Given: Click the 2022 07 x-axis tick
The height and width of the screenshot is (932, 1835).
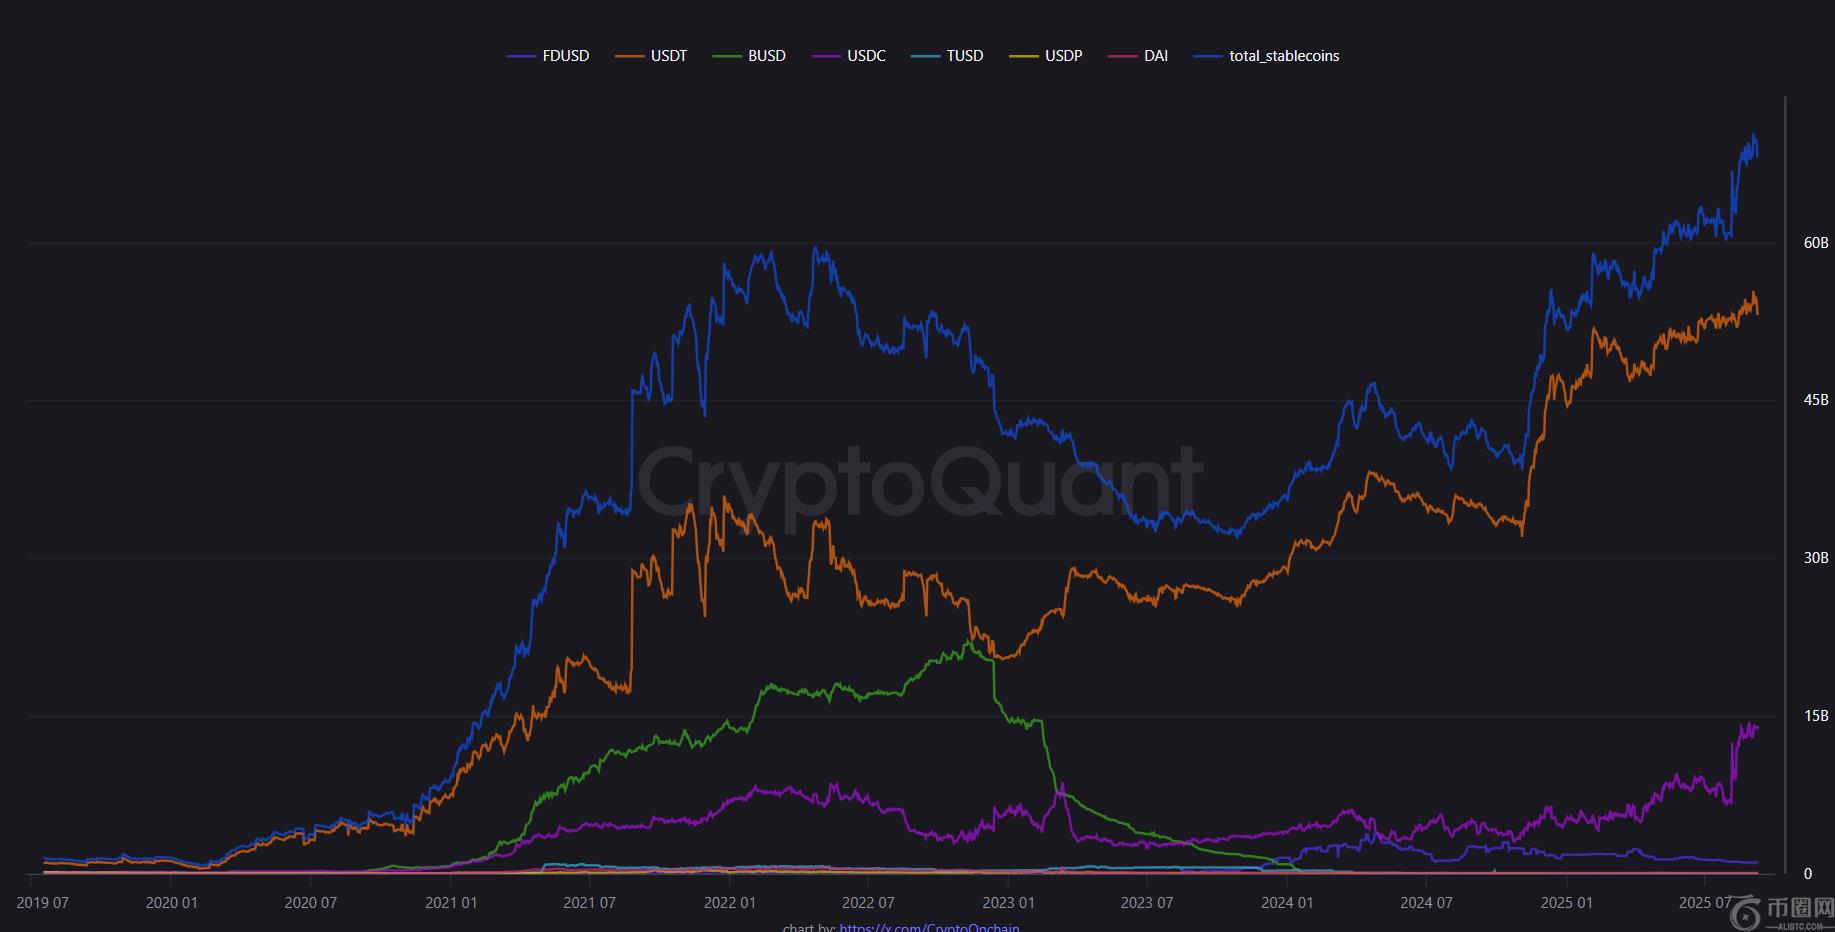Looking at the screenshot, I should tap(868, 903).
